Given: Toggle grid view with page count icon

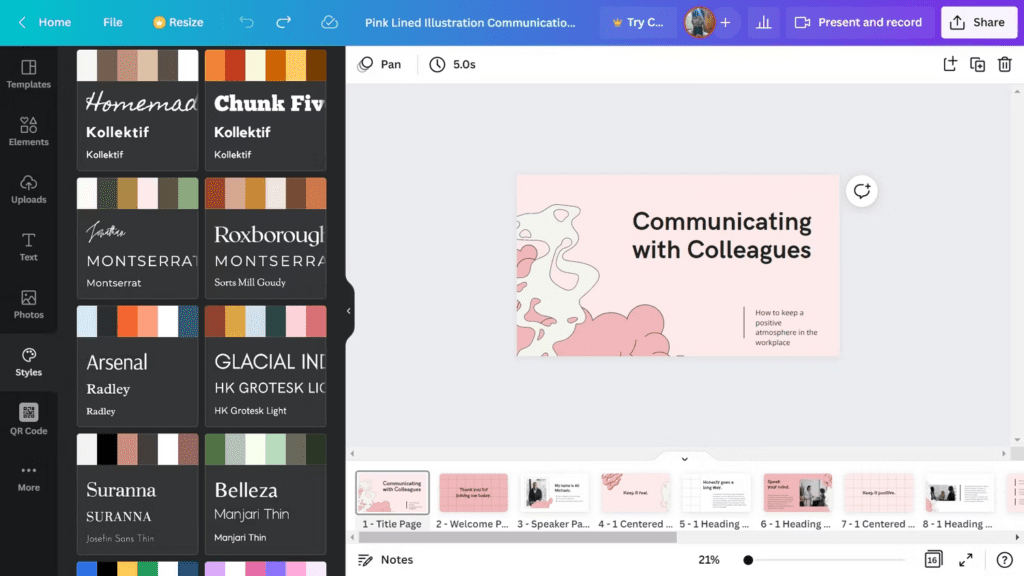Looking at the screenshot, I should tap(933, 559).
